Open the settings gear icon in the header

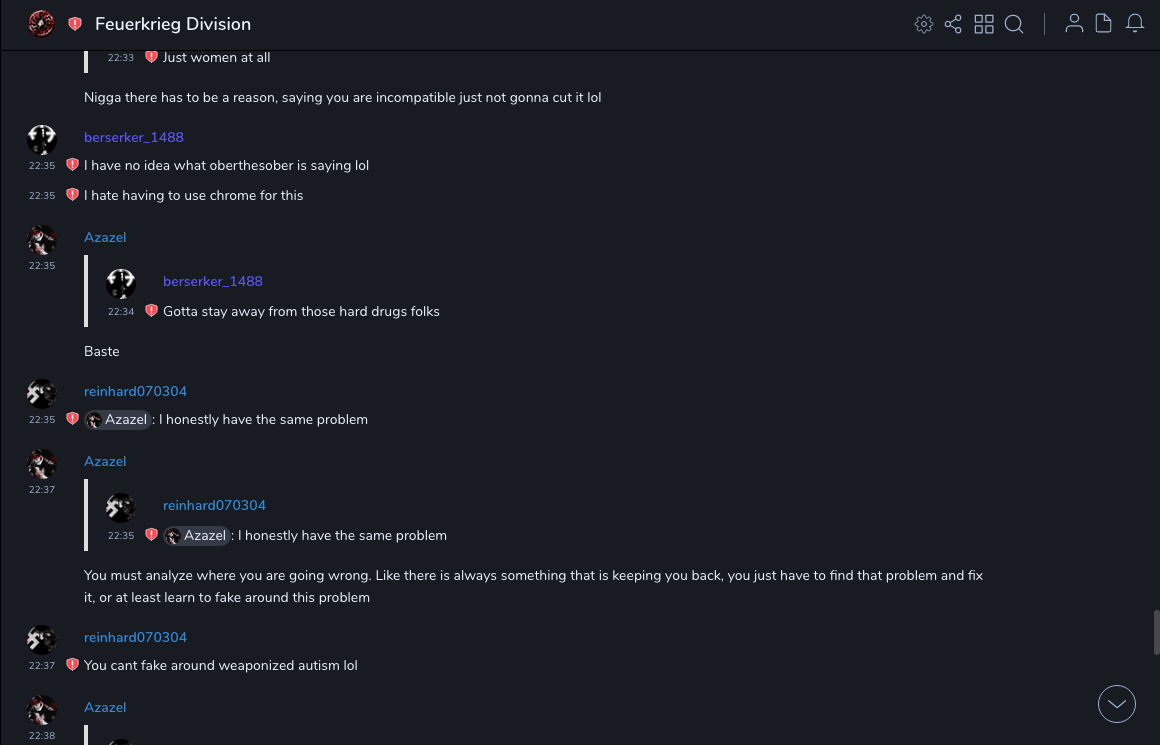924,24
